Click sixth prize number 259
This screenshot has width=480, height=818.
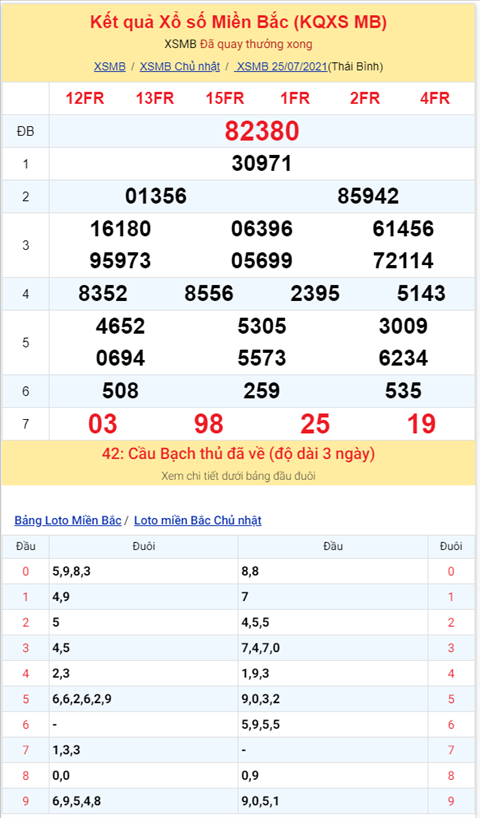pyautogui.click(x=262, y=391)
